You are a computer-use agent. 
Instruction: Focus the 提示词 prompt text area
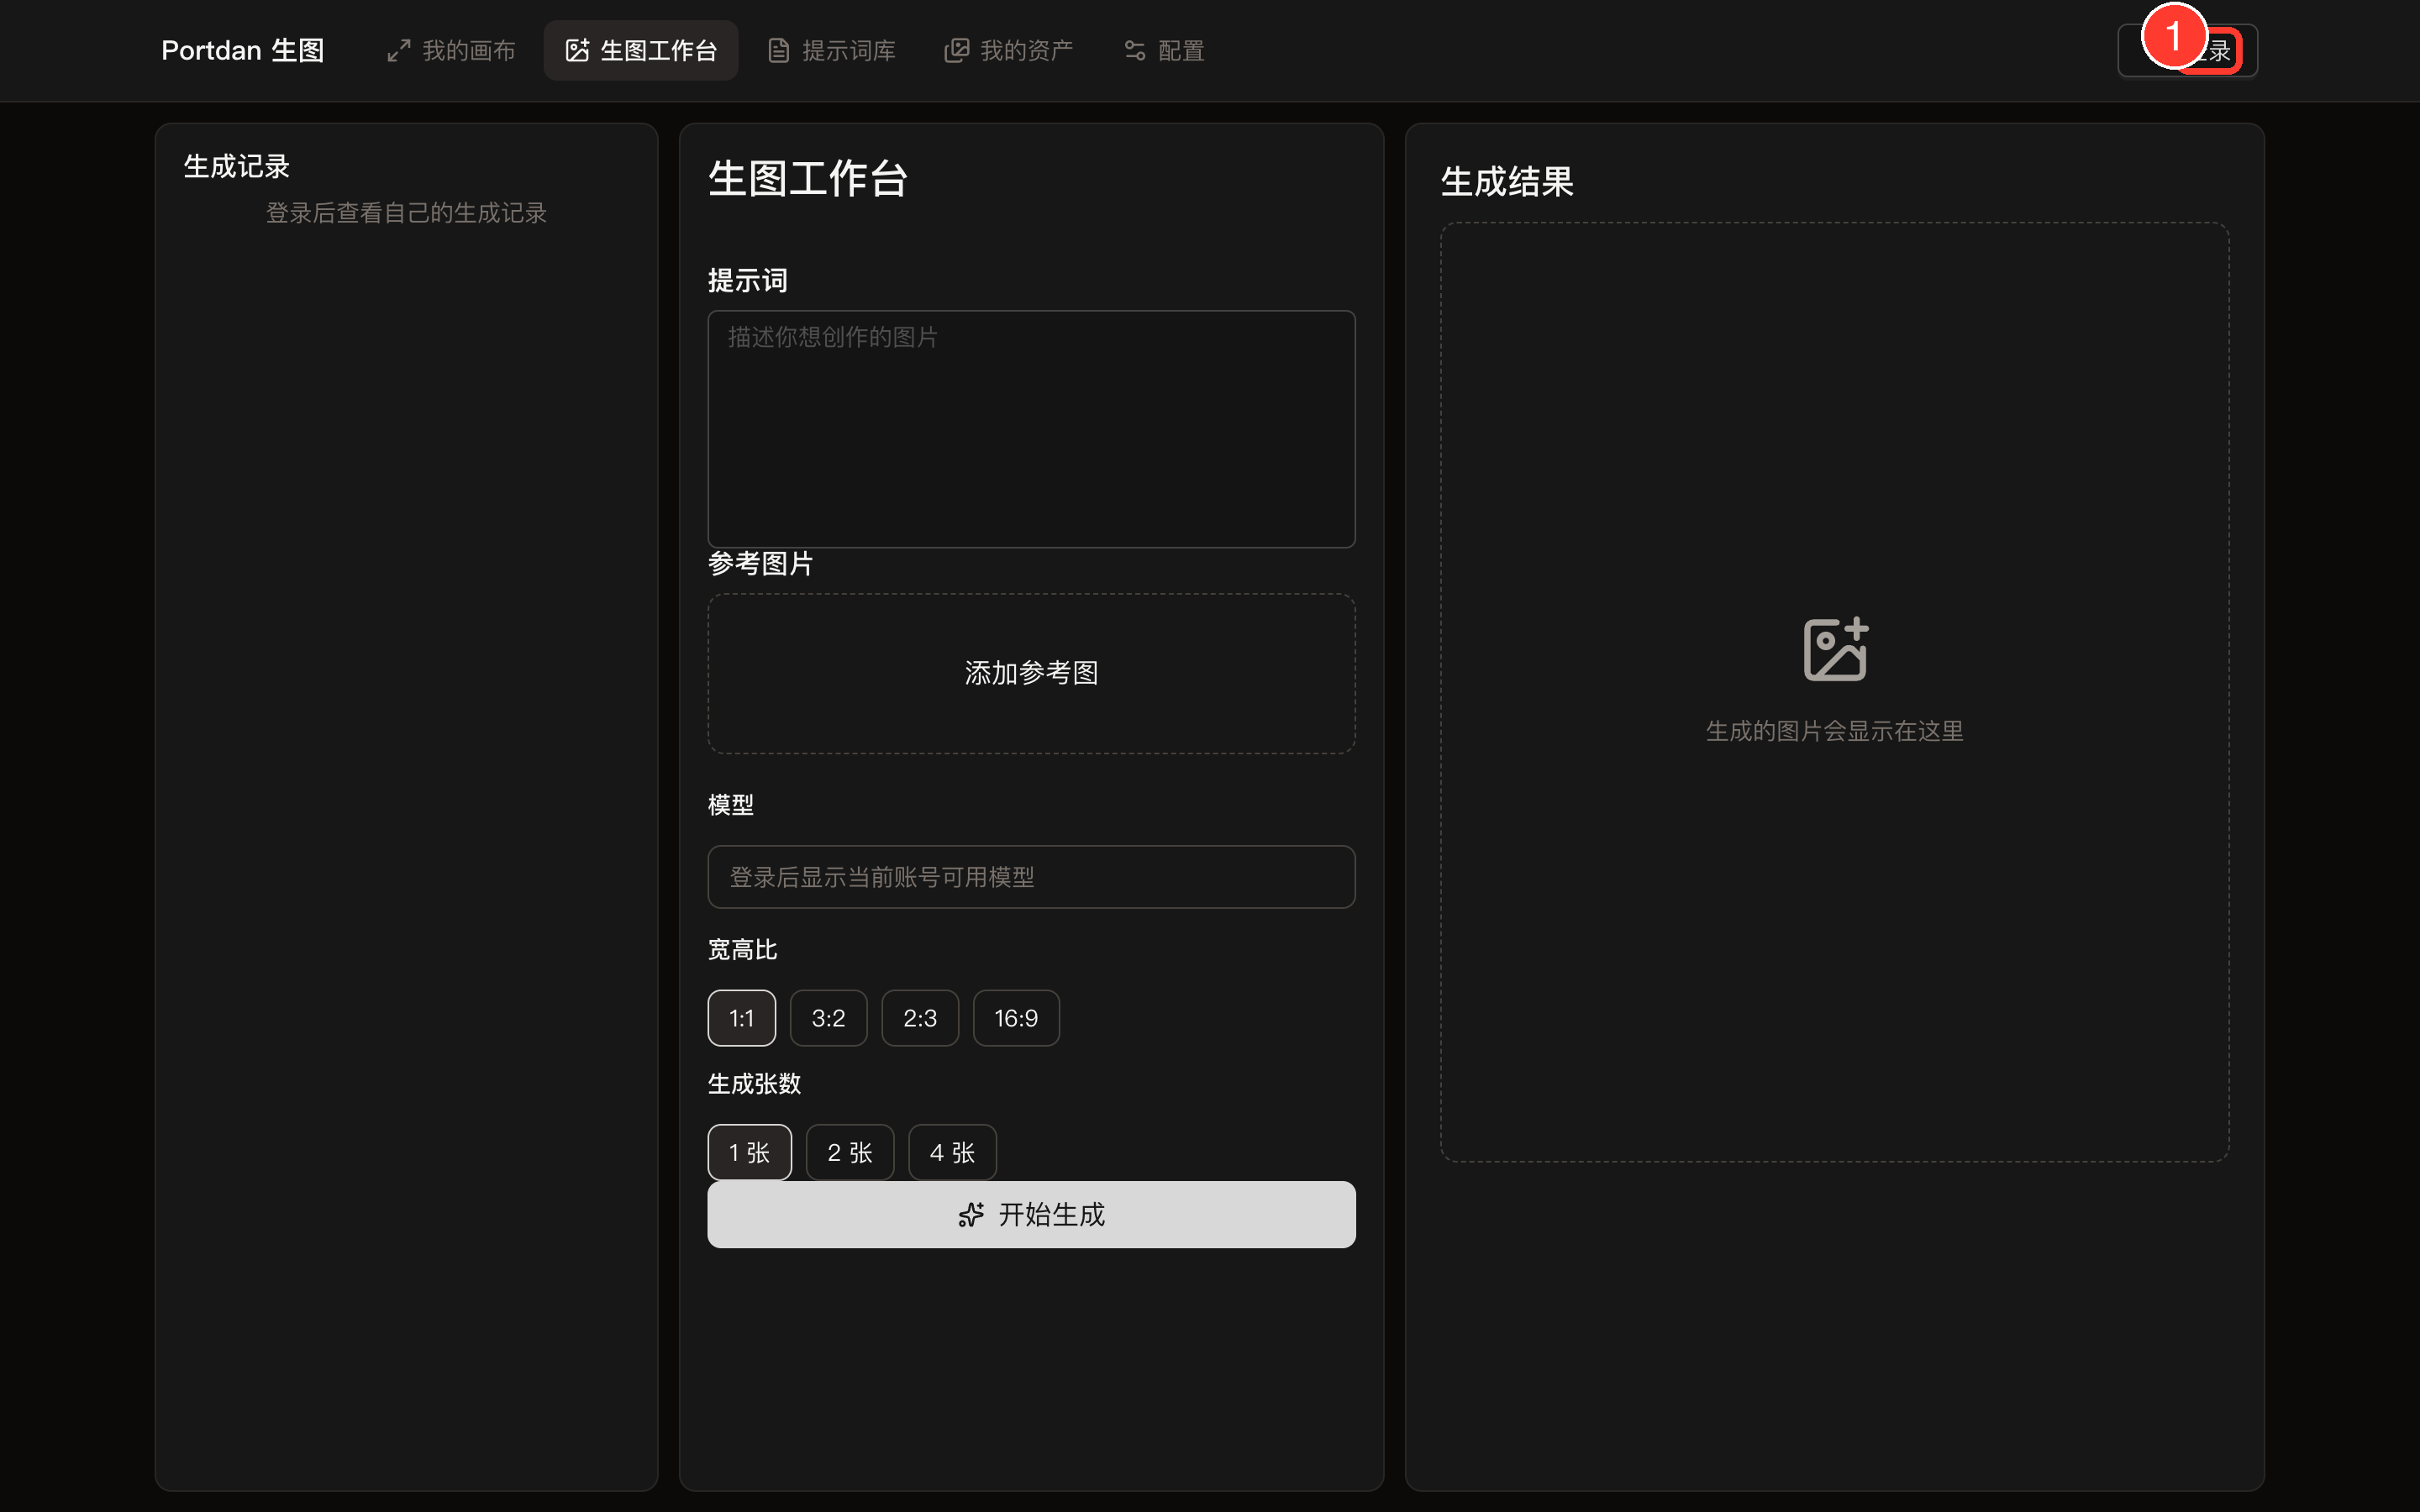pos(1031,429)
